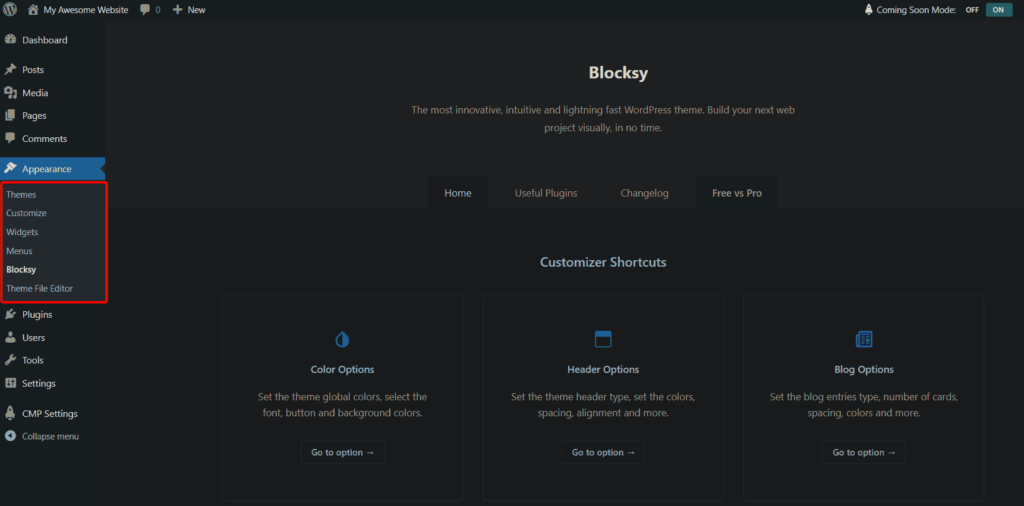Open Customize in Appearance submenu
1024x506 pixels.
pos(26,213)
